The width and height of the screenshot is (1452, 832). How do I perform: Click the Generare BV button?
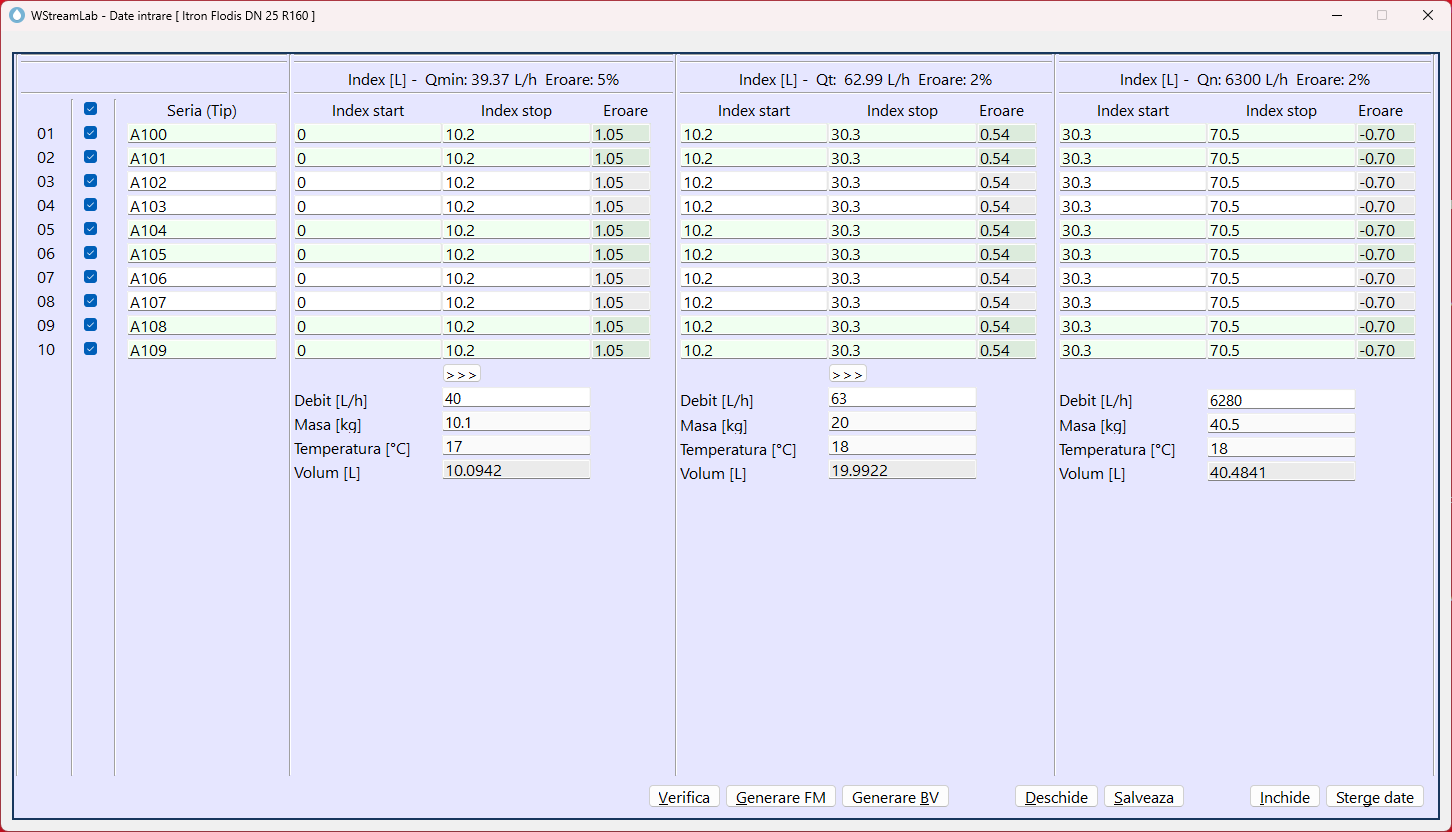pyautogui.click(x=895, y=797)
